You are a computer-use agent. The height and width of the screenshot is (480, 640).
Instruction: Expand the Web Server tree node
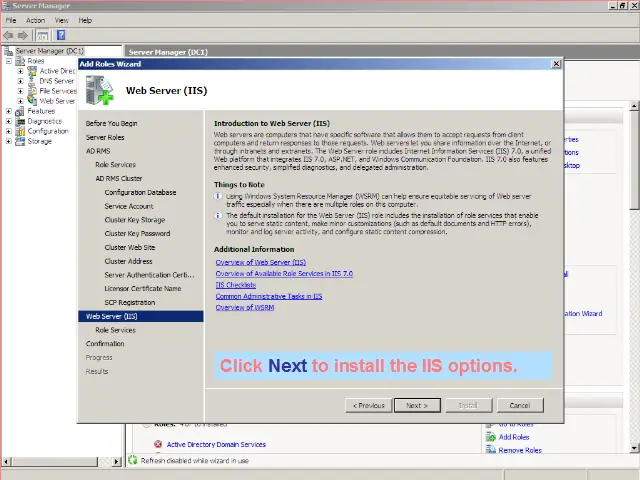(20, 101)
